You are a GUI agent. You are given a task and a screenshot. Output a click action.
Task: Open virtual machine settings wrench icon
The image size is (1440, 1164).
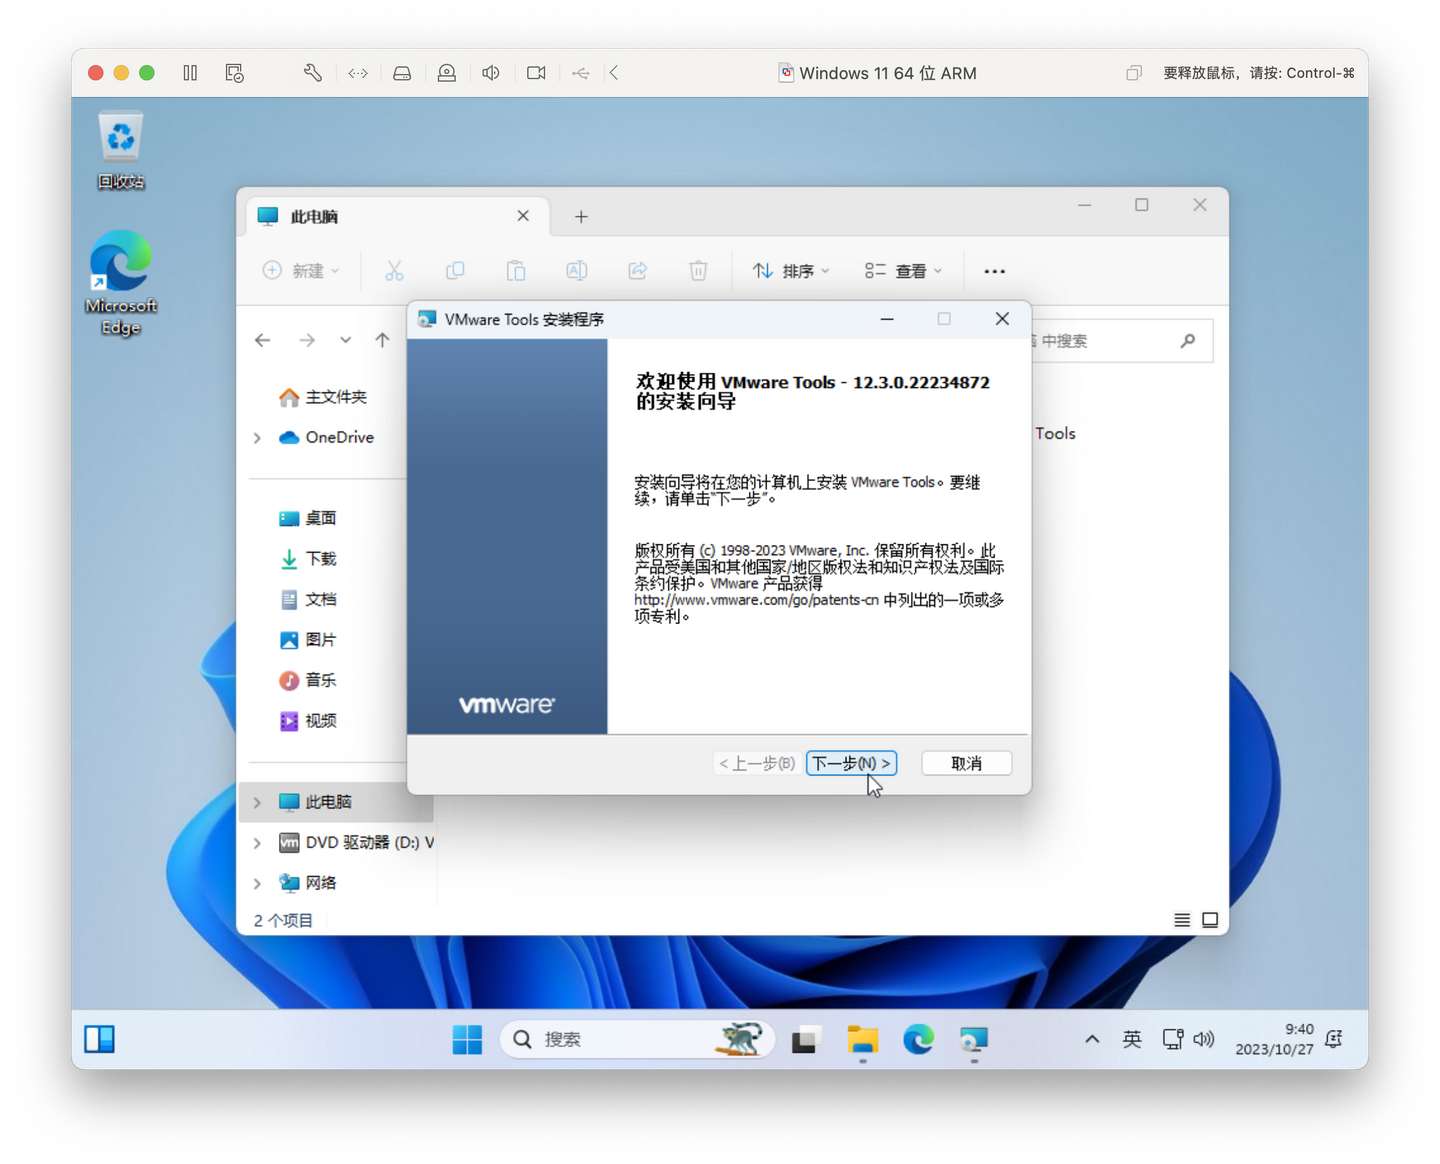coord(312,73)
